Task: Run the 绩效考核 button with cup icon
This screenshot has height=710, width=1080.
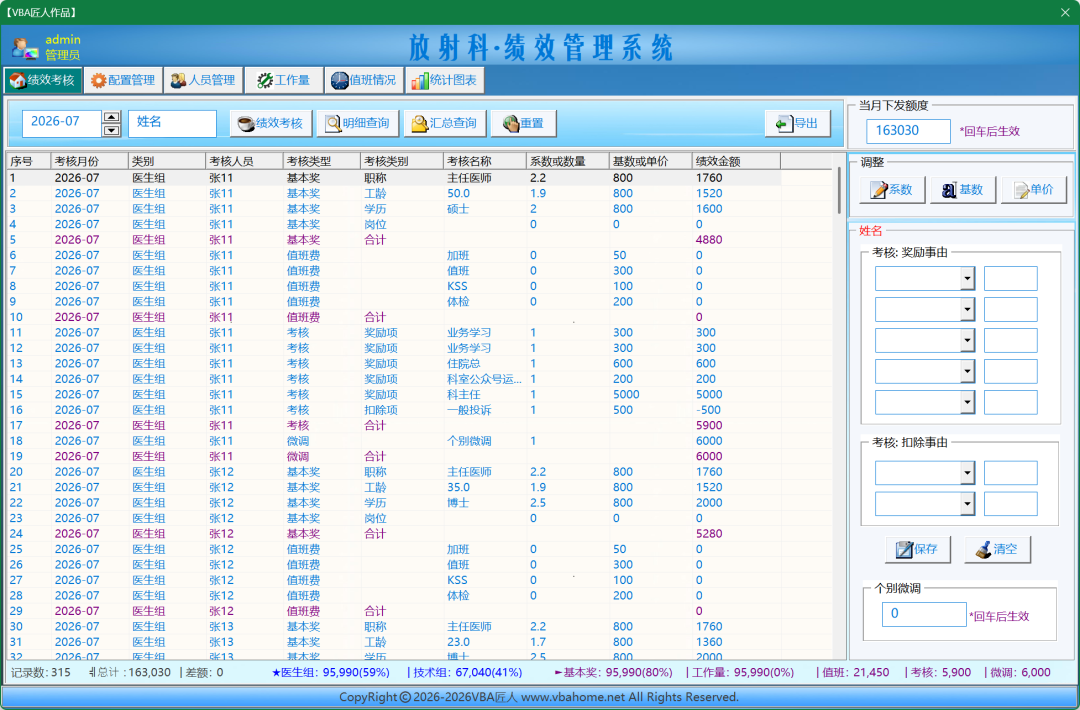Action: (271, 123)
